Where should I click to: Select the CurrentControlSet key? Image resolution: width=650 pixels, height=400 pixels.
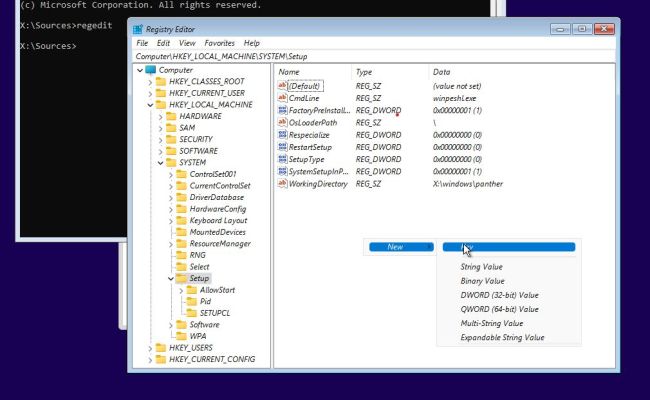click(x=220, y=186)
